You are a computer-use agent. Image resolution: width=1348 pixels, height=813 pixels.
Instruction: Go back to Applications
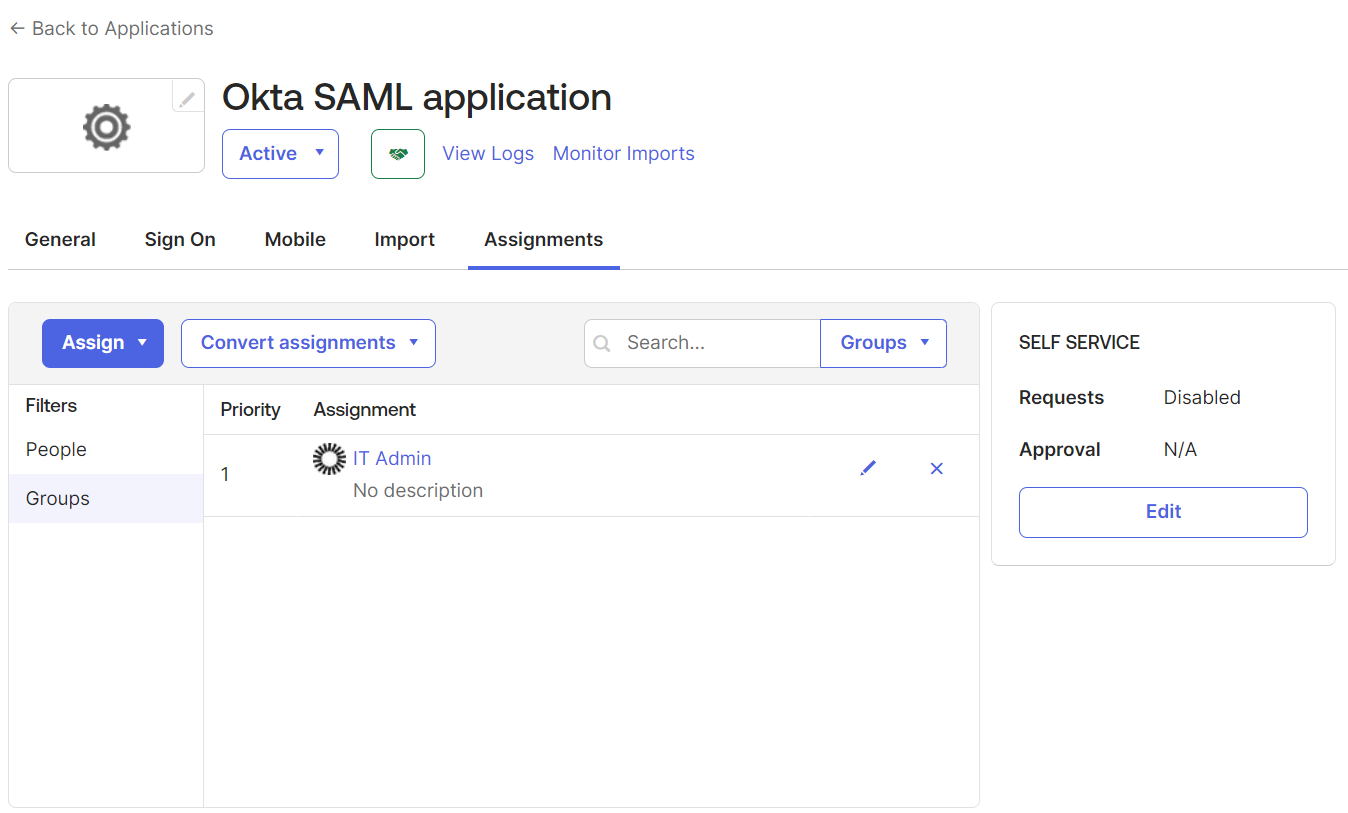pos(112,29)
